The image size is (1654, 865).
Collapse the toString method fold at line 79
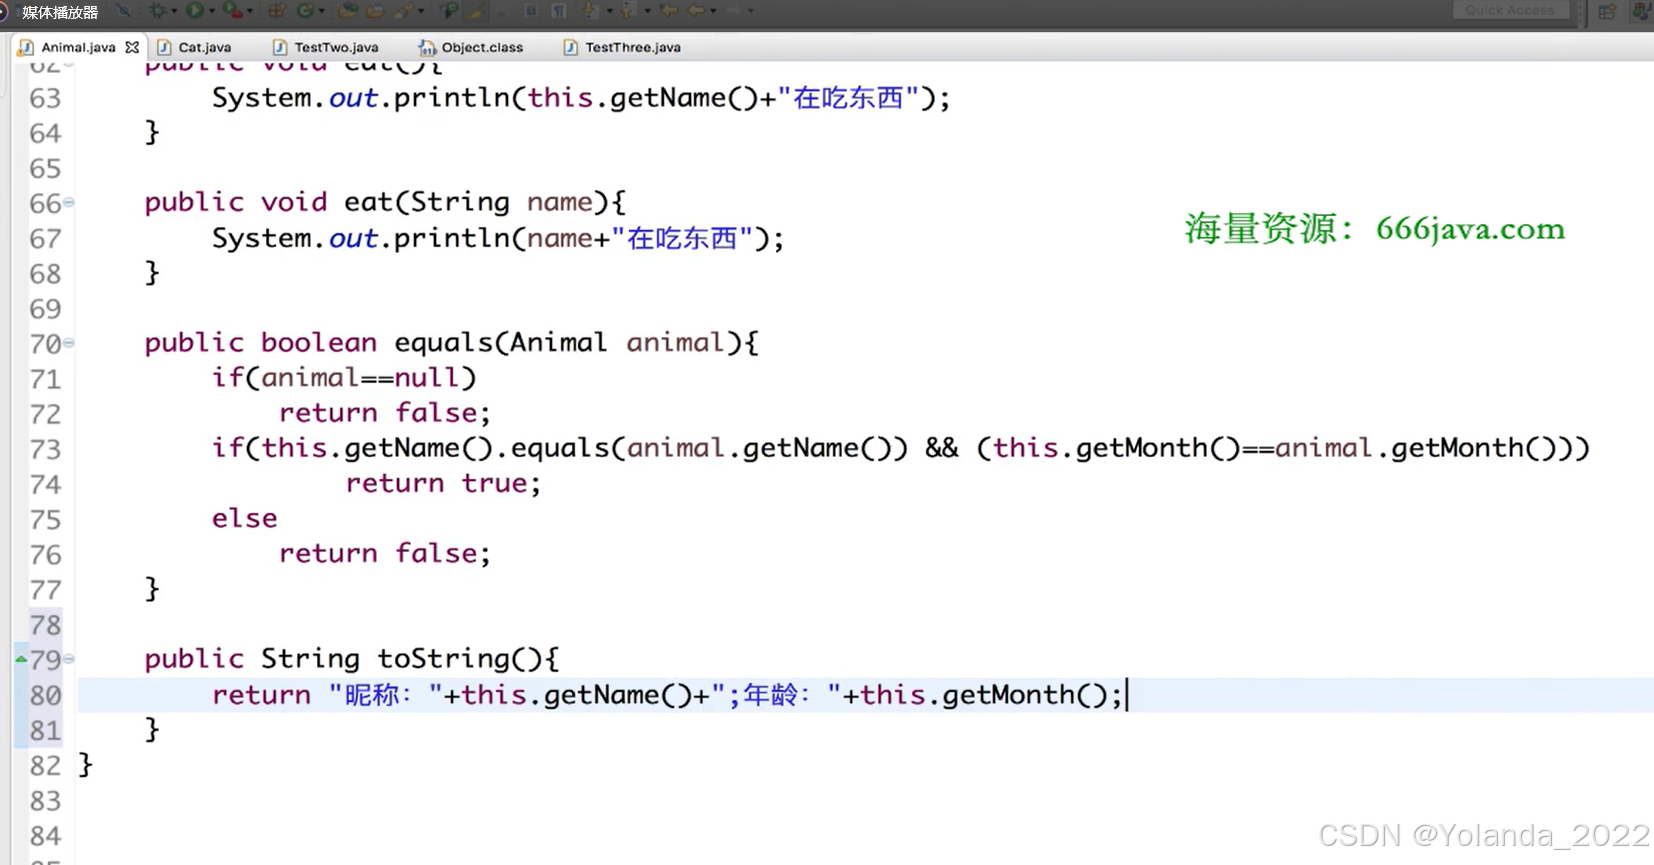(69, 659)
